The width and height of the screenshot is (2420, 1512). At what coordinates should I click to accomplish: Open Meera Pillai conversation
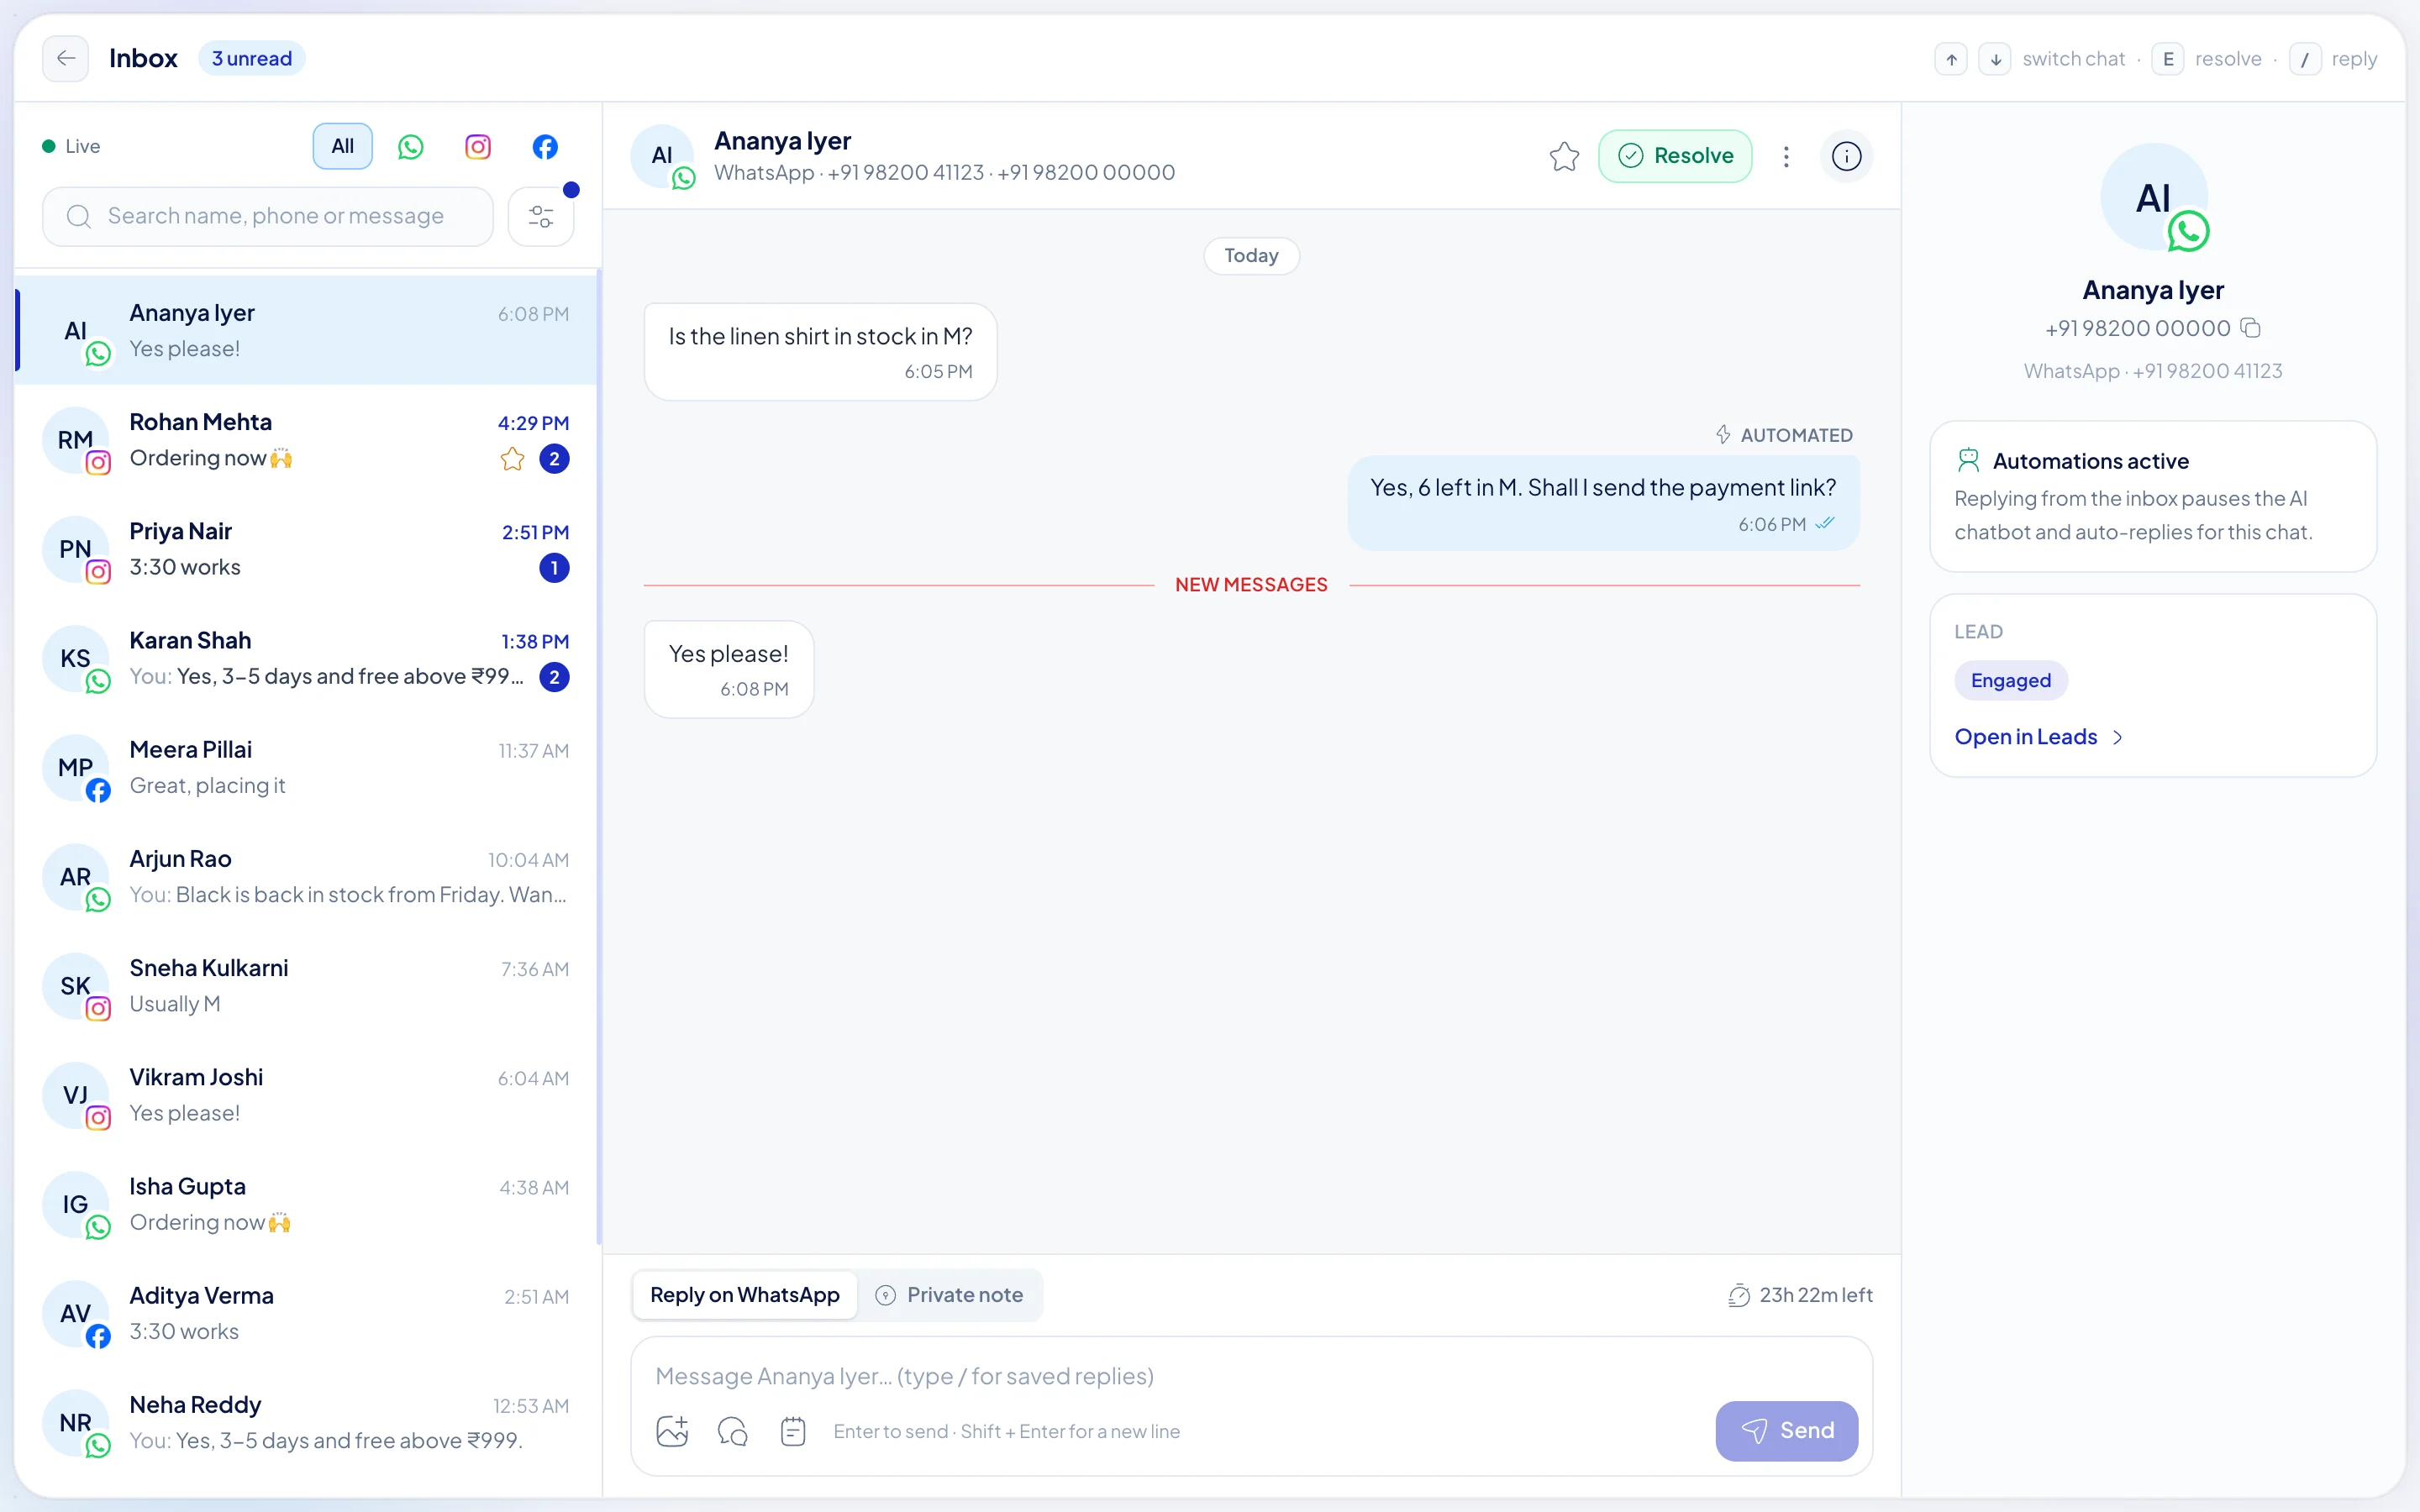click(306, 767)
